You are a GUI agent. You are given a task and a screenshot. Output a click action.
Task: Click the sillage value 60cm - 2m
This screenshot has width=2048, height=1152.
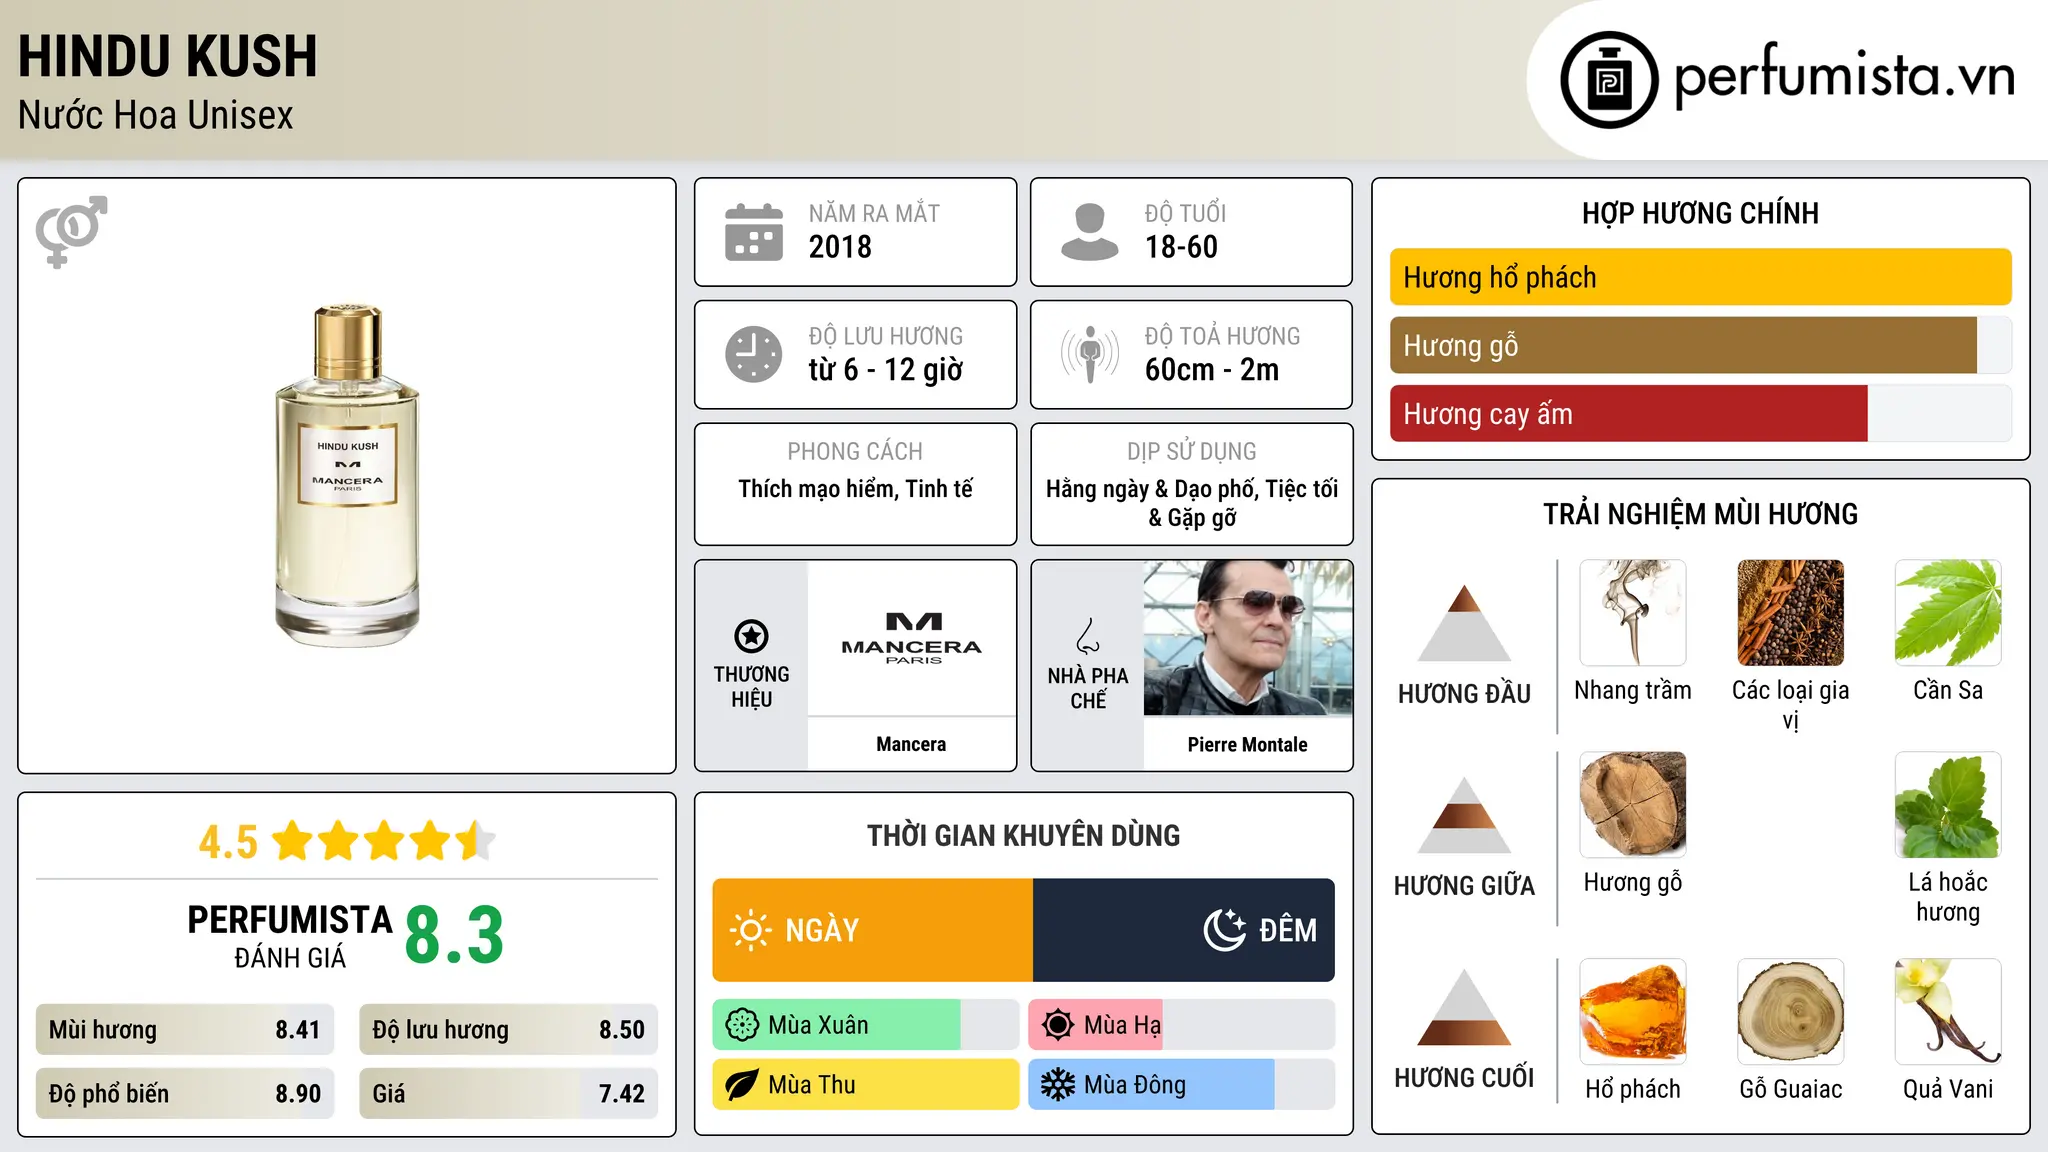coord(1212,369)
